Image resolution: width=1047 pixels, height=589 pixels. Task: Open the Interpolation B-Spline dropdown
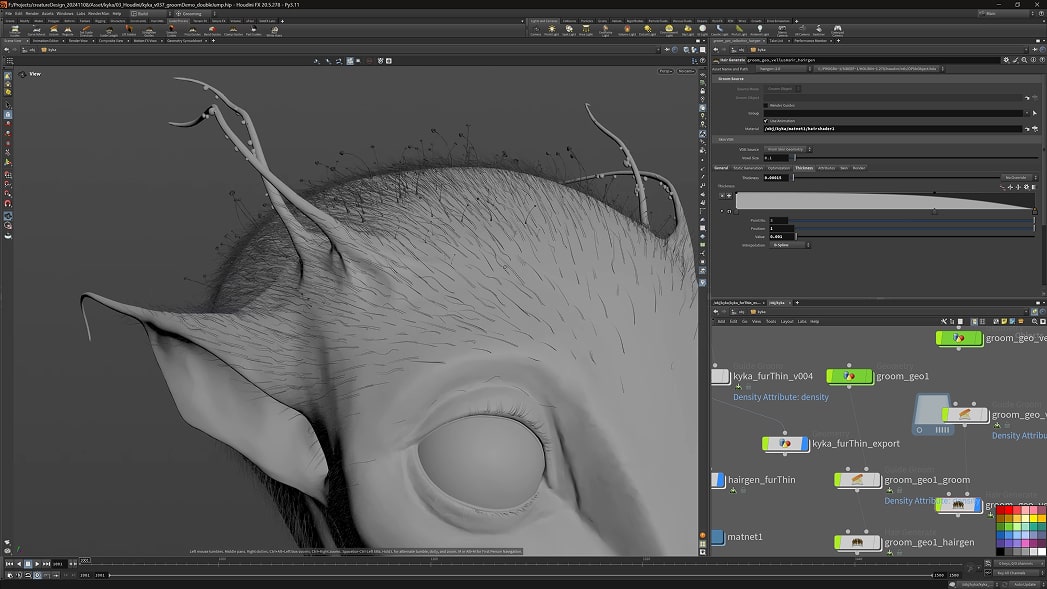(790, 245)
